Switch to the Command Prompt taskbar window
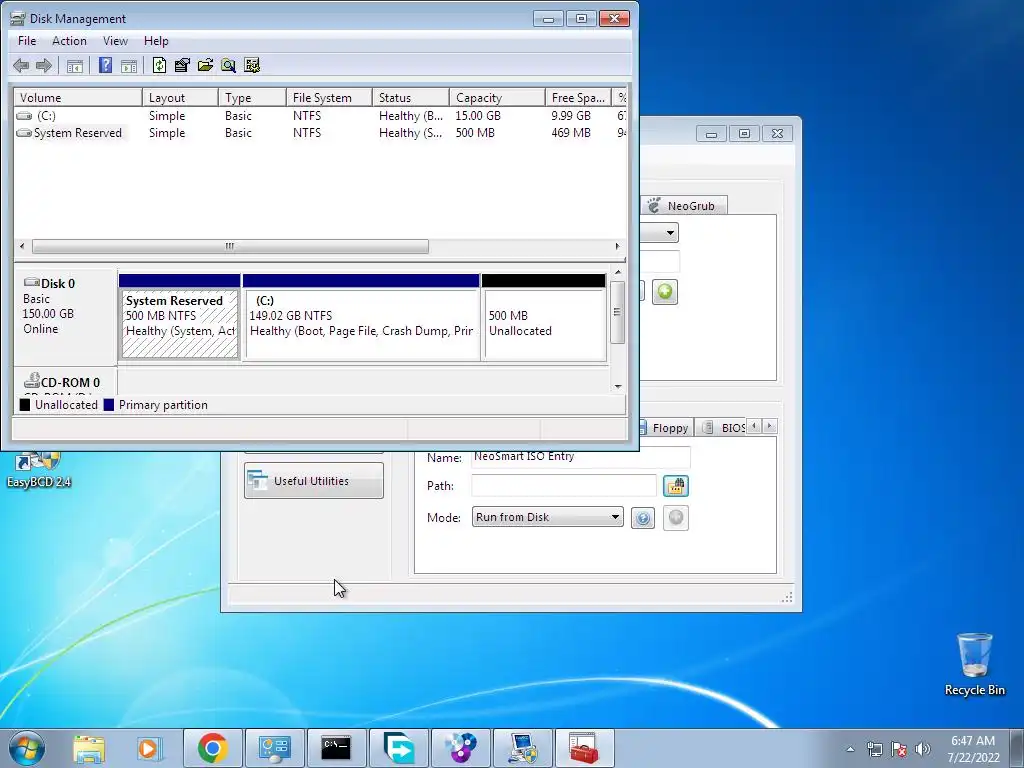 click(336, 748)
